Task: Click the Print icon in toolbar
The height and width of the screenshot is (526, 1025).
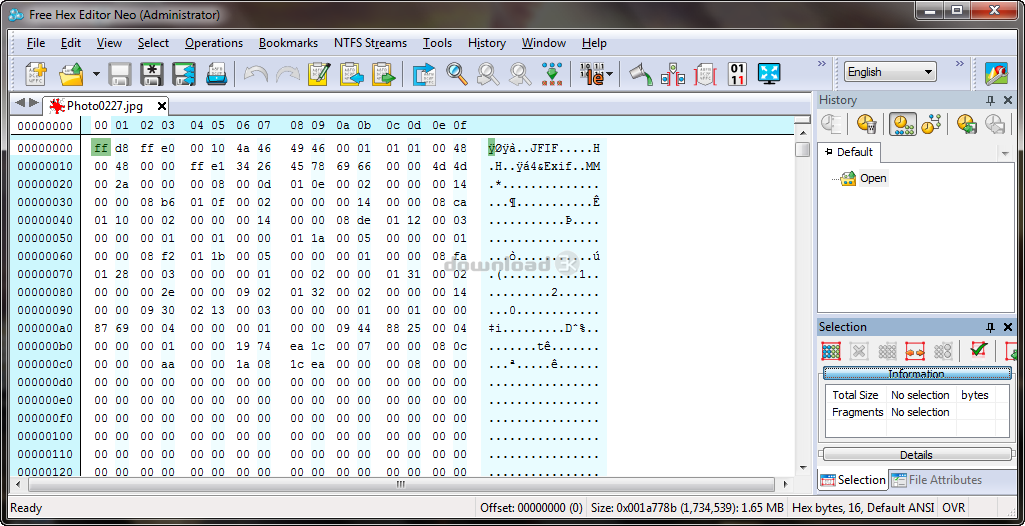Action: tap(216, 74)
